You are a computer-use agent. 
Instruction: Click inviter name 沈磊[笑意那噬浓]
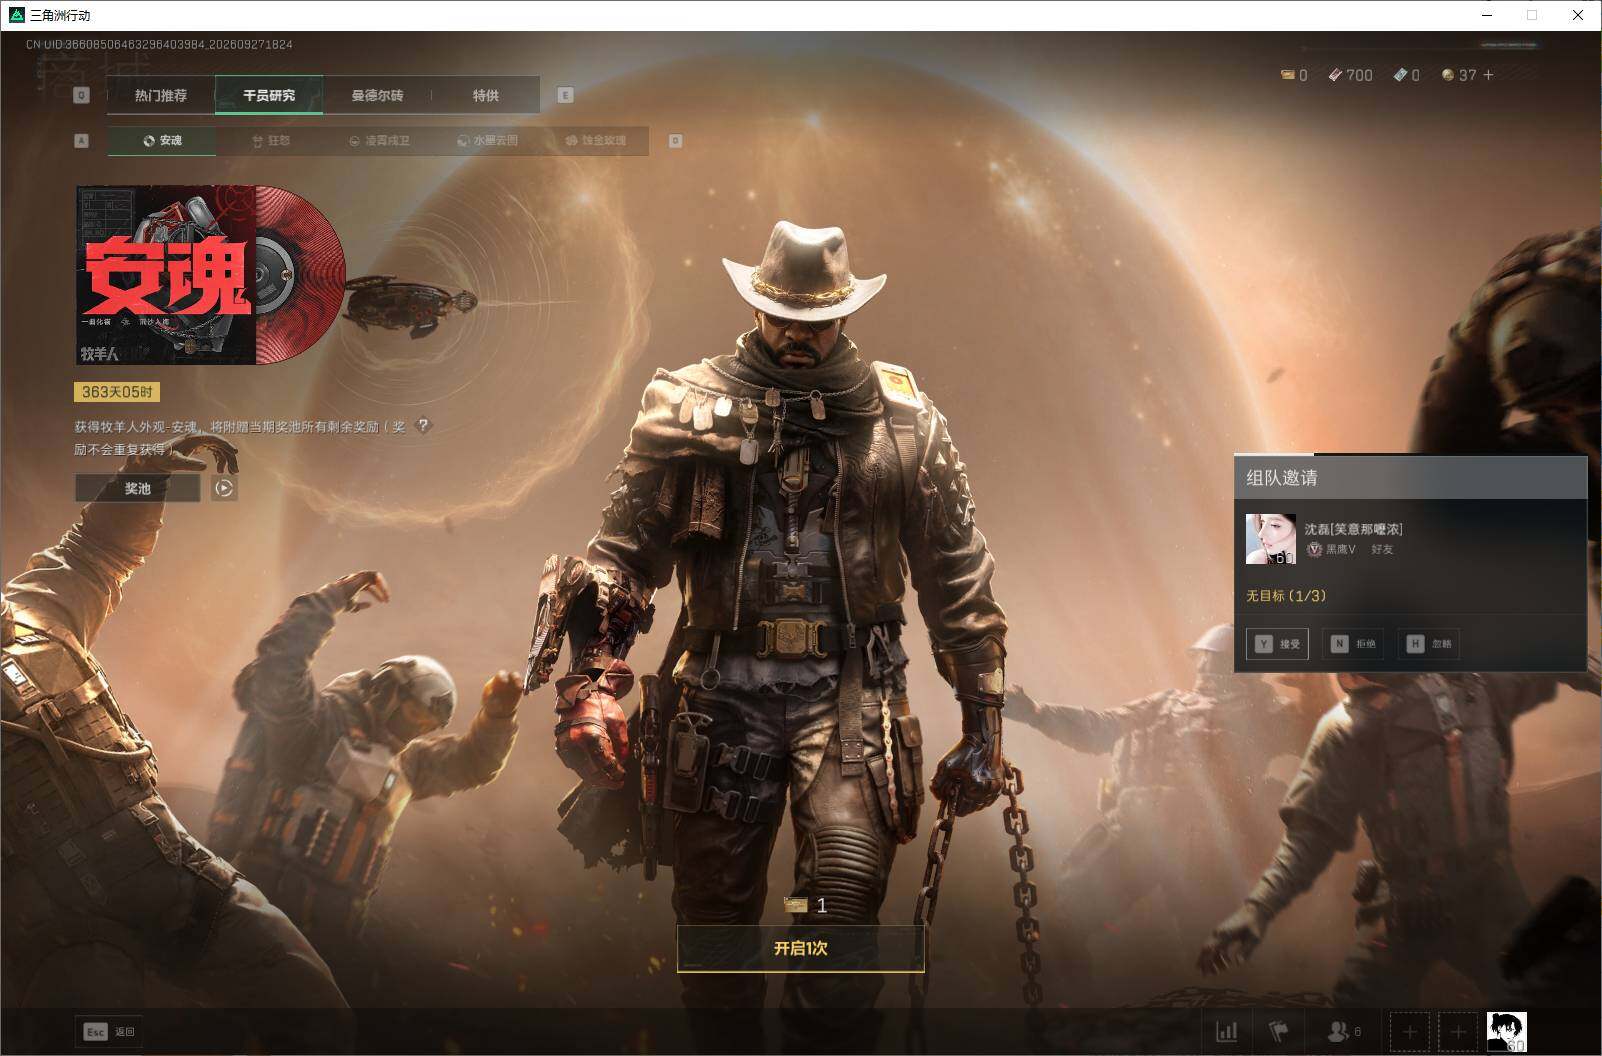(x=1354, y=529)
